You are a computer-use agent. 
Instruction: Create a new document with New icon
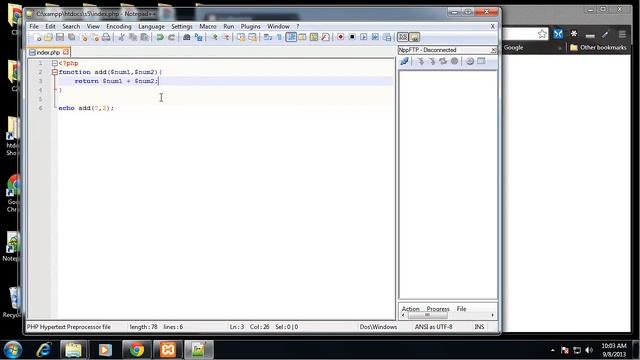click(x=37, y=38)
